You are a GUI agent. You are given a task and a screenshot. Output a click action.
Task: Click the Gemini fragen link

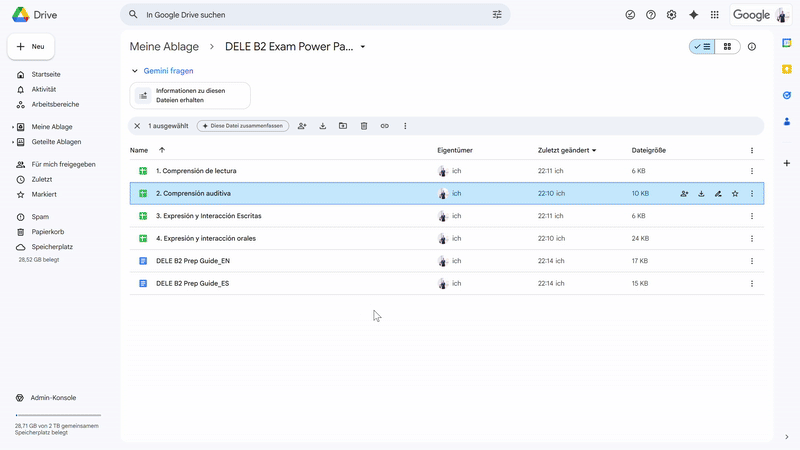[168, 71]
